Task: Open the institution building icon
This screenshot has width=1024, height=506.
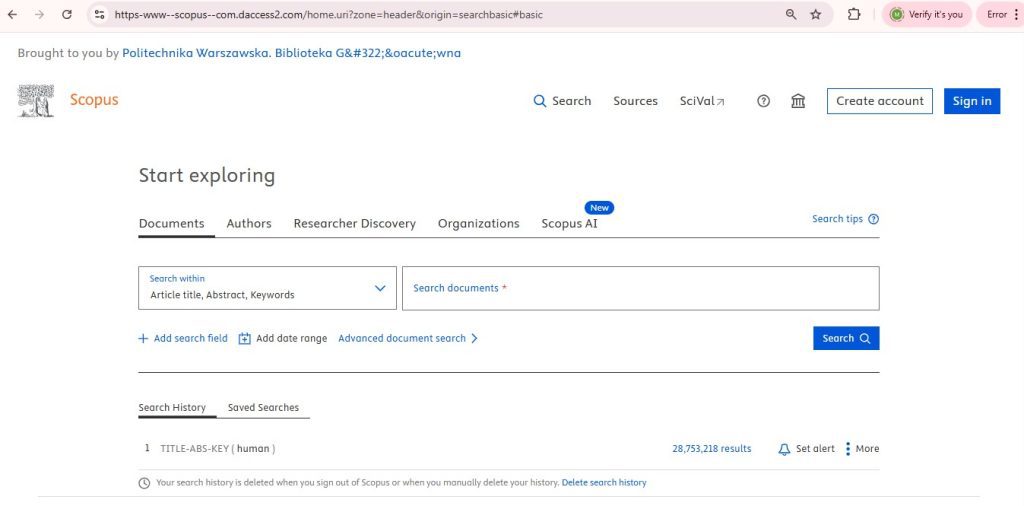Action: (798, 101)
